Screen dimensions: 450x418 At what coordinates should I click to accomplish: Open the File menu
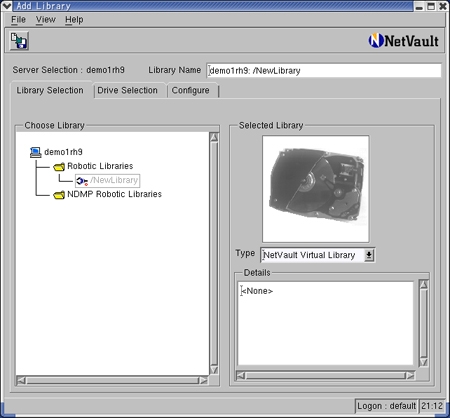click(18, 20)
